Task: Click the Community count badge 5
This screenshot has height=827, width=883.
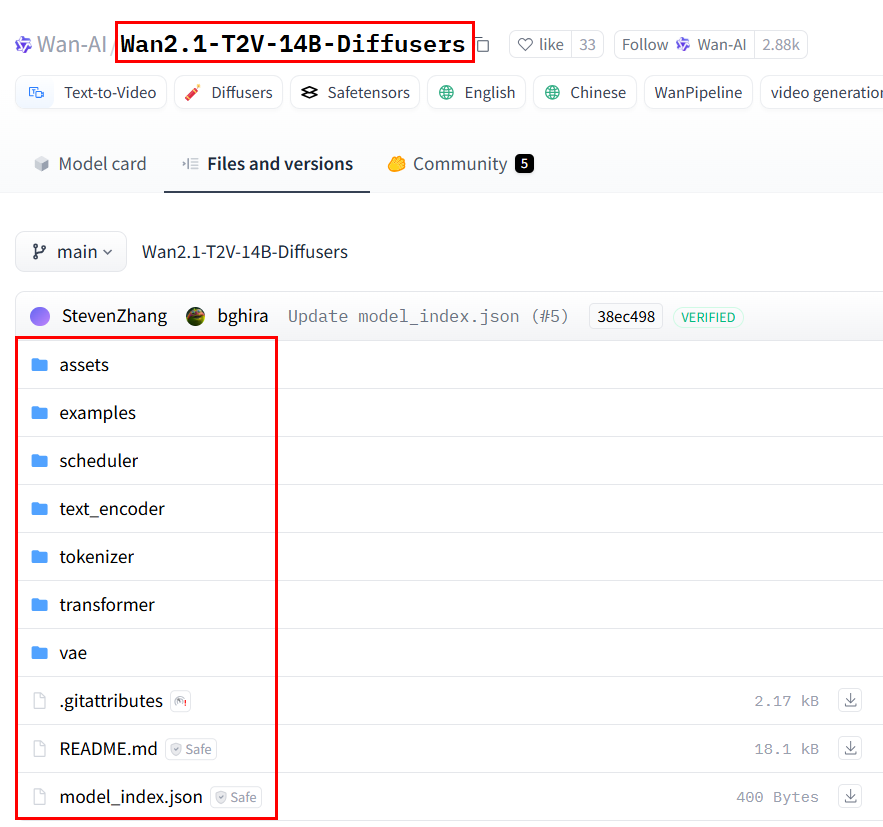Action: point(524,164)
